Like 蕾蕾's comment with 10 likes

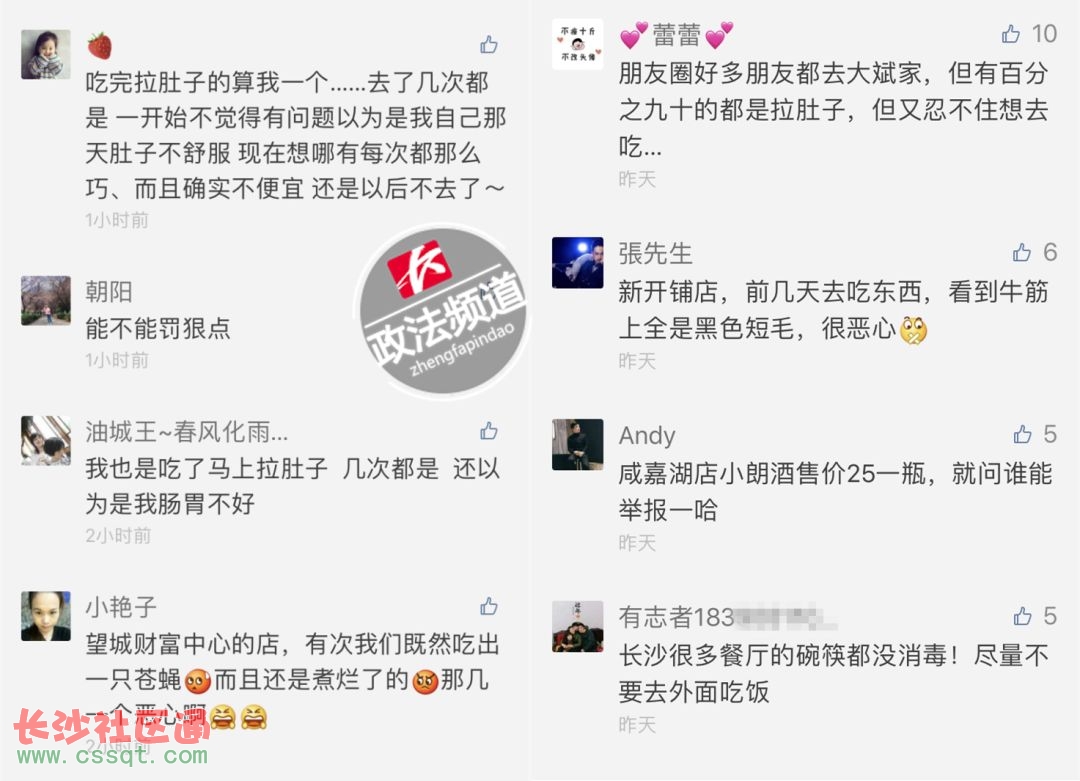[1011, 33]
